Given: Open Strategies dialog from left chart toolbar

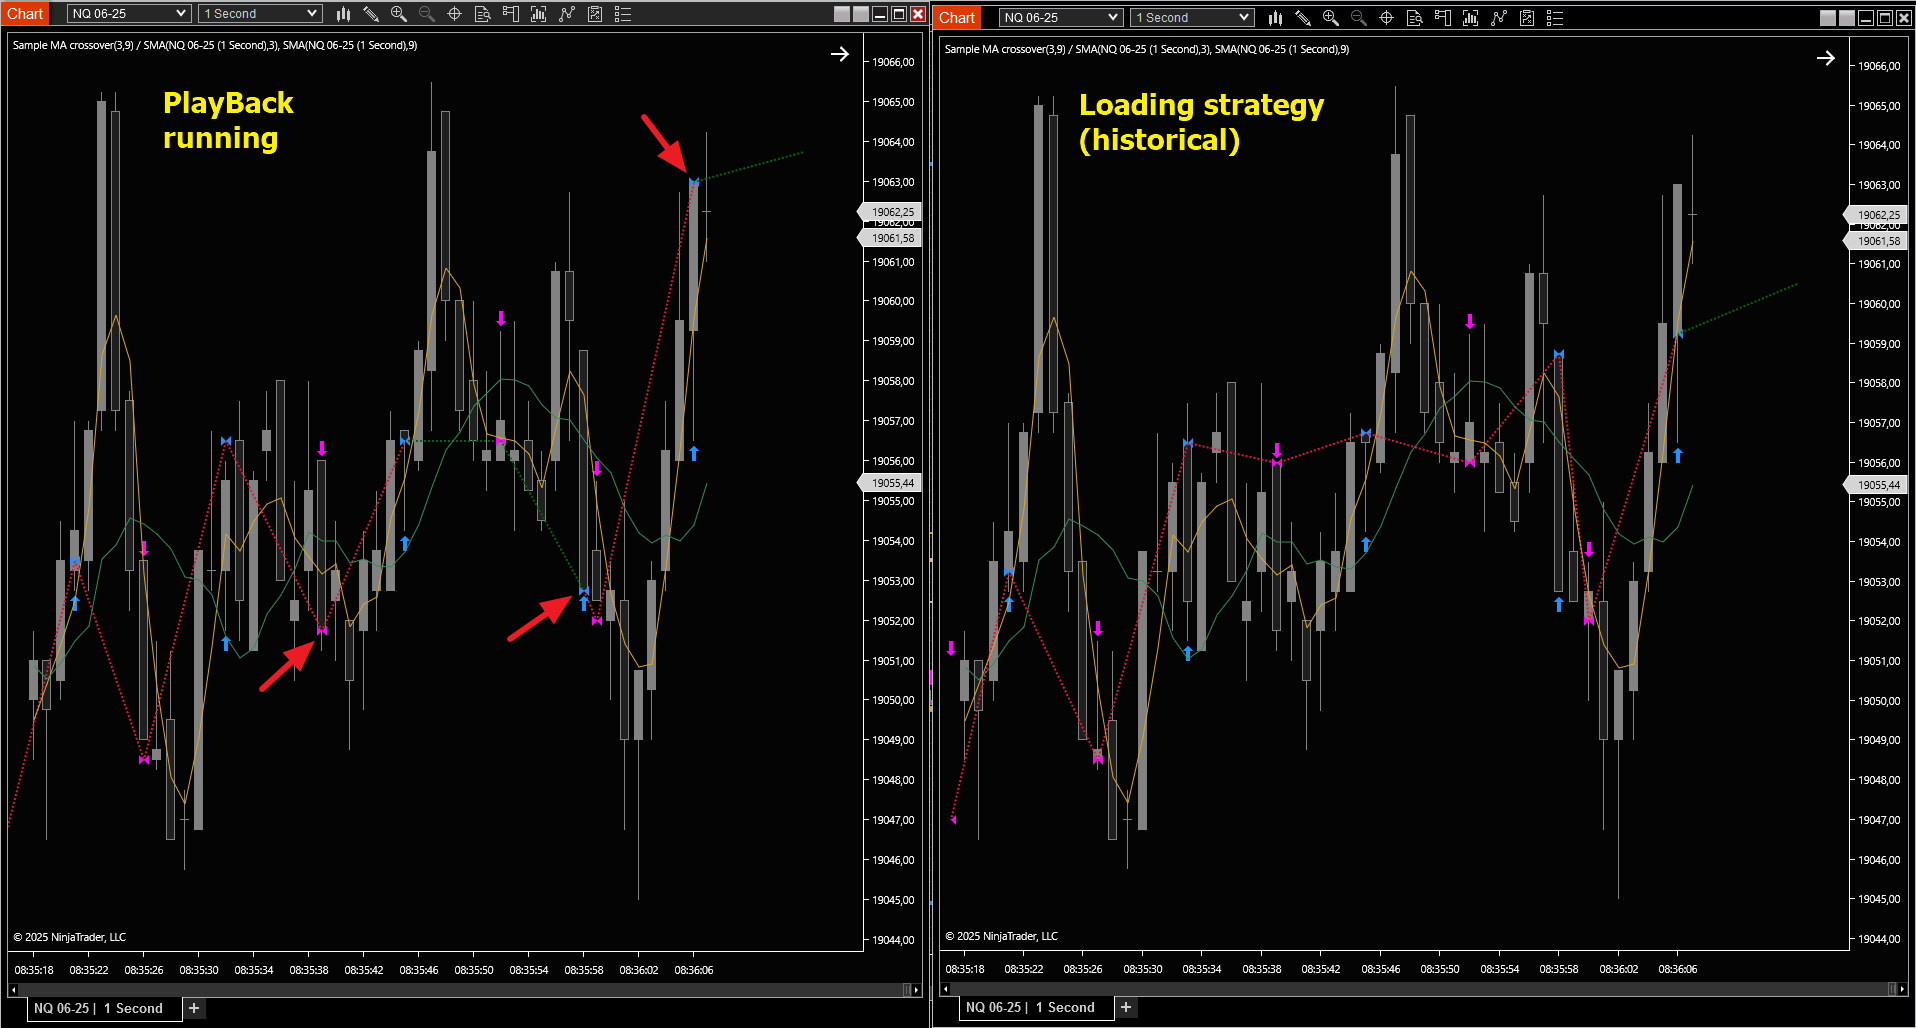Looking at the screenshot, I should 567,14.
